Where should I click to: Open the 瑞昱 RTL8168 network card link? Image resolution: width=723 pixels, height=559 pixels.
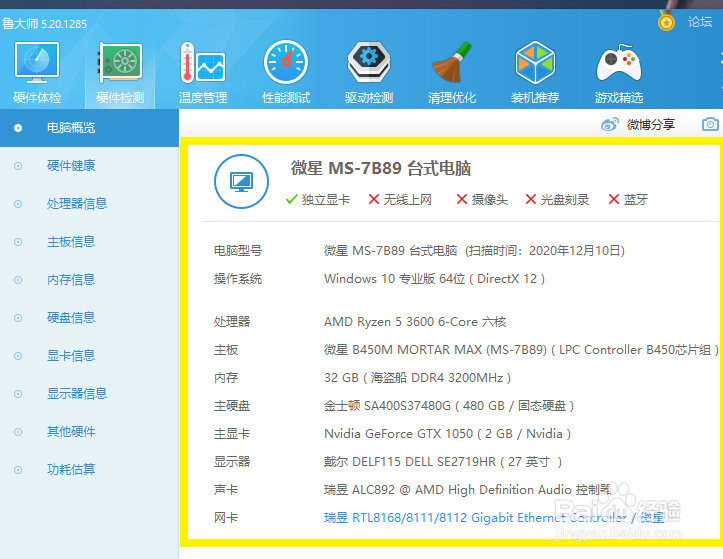(x=494, y=517)
